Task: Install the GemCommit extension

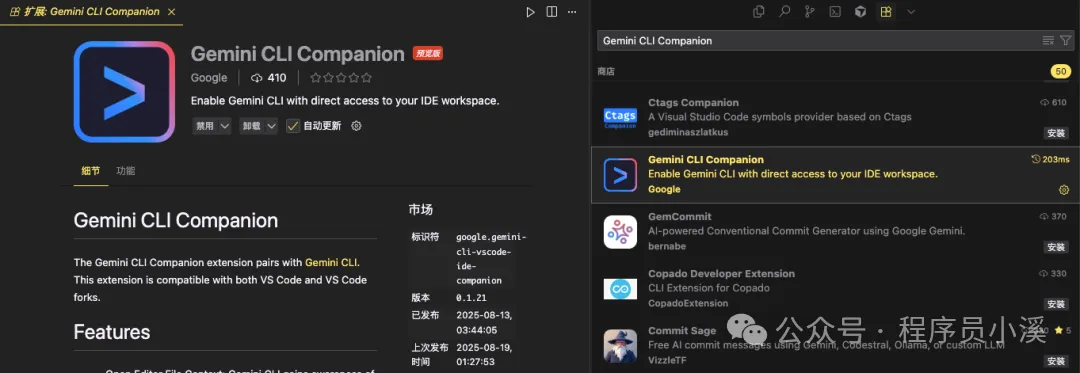Action: click(x=1056, y=247)
